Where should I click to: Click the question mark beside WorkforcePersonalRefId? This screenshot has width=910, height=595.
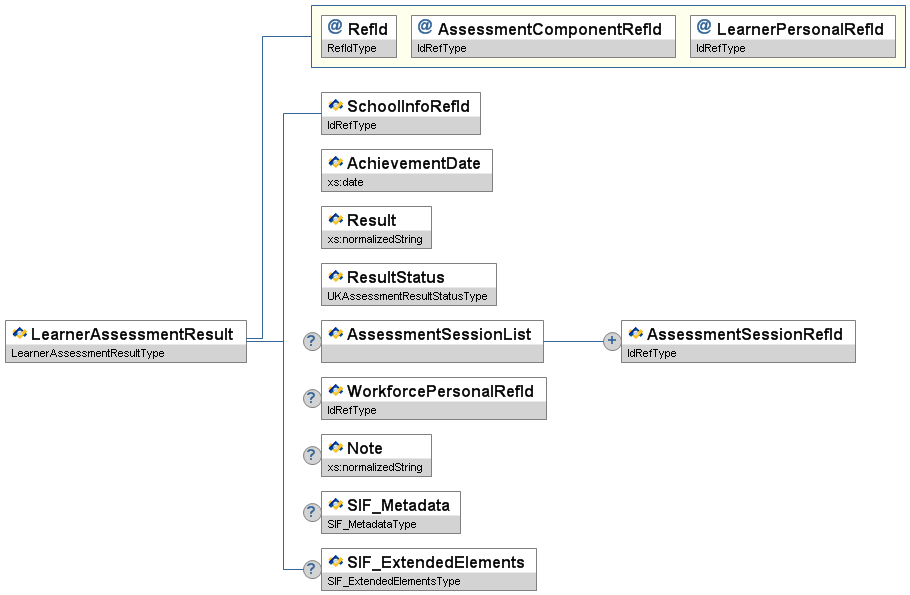pos(312,398)
